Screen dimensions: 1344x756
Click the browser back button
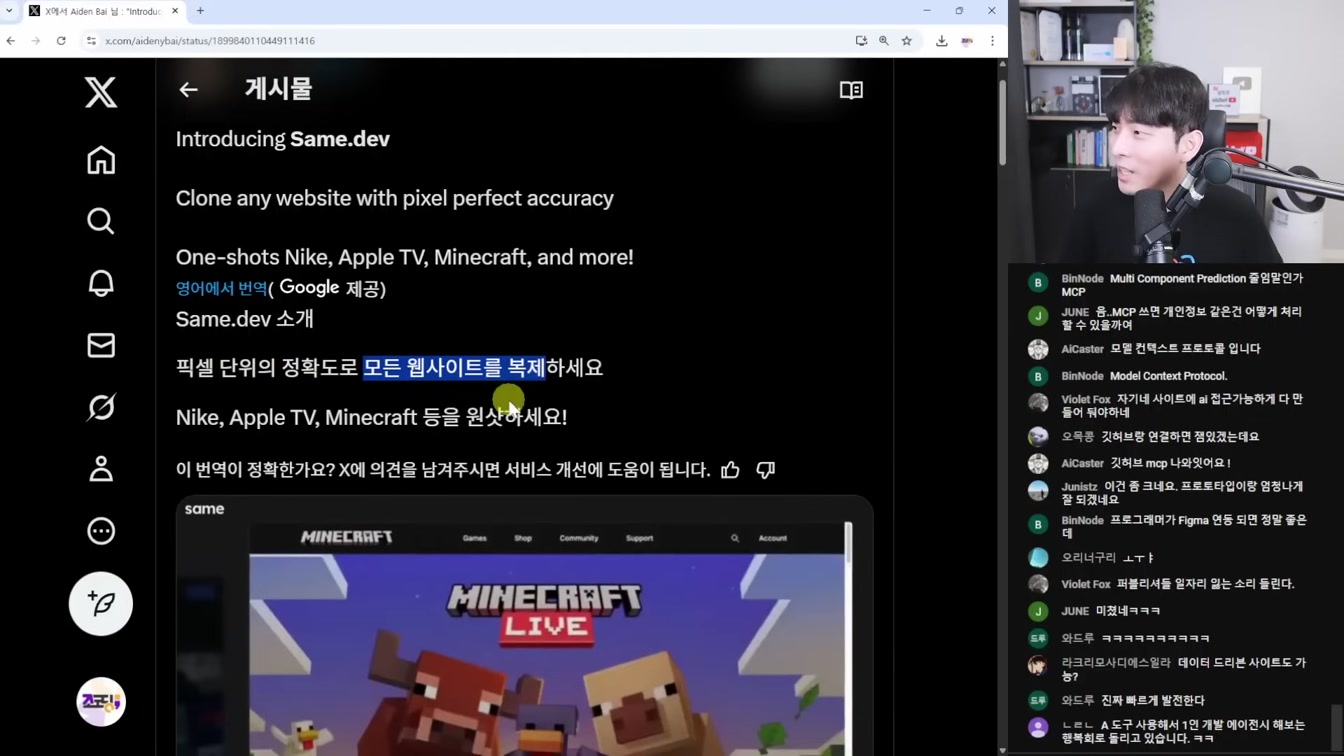coord(11,41)
